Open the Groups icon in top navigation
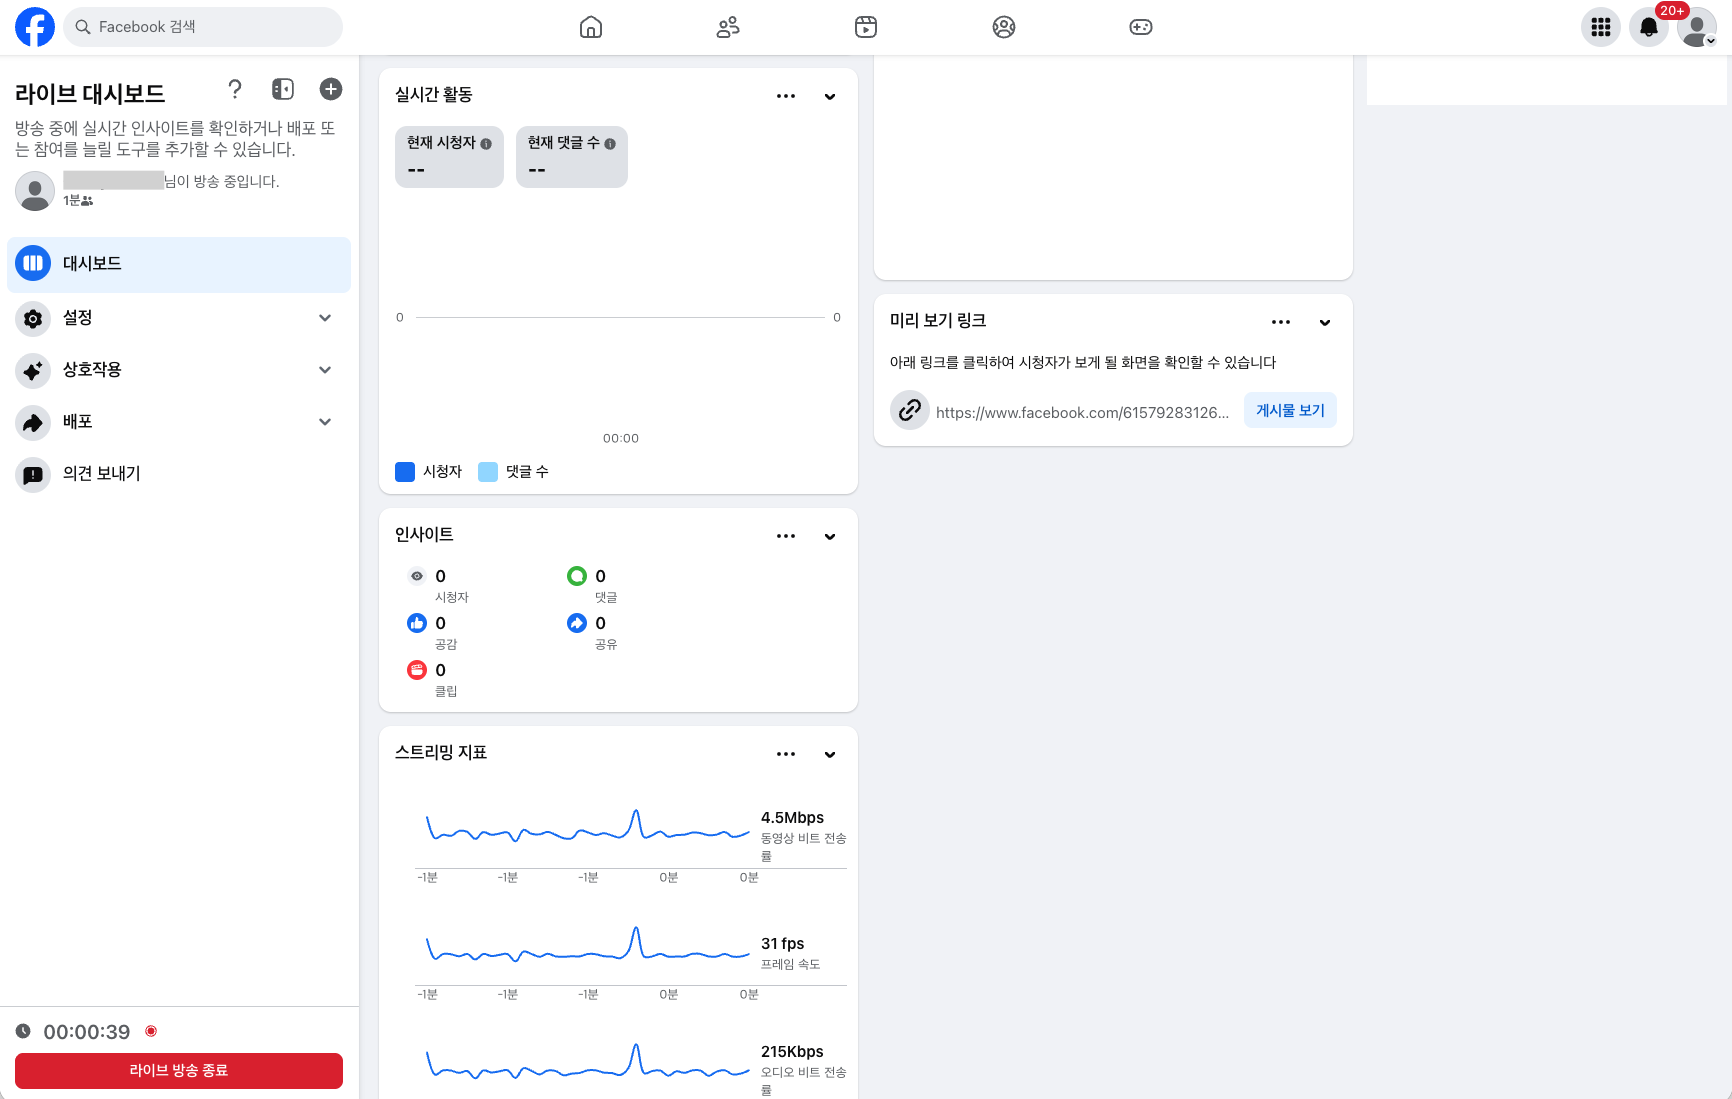The height and width of the screenshot is (1099, 1732). tap(1004, 27)
